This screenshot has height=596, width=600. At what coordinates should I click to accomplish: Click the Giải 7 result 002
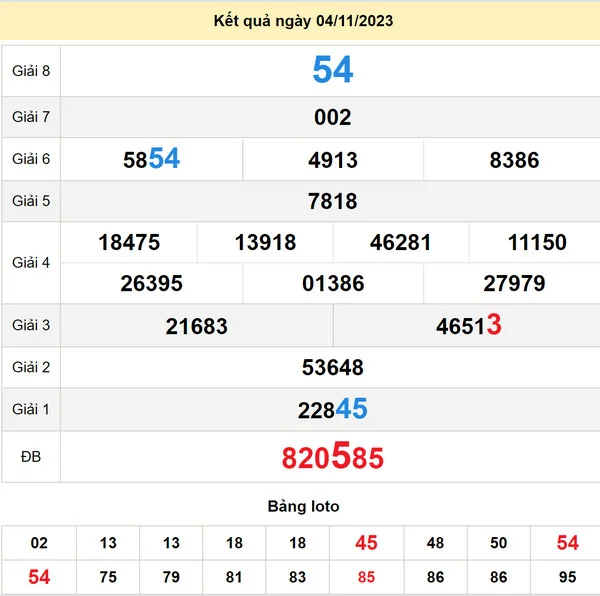(332, 117)
